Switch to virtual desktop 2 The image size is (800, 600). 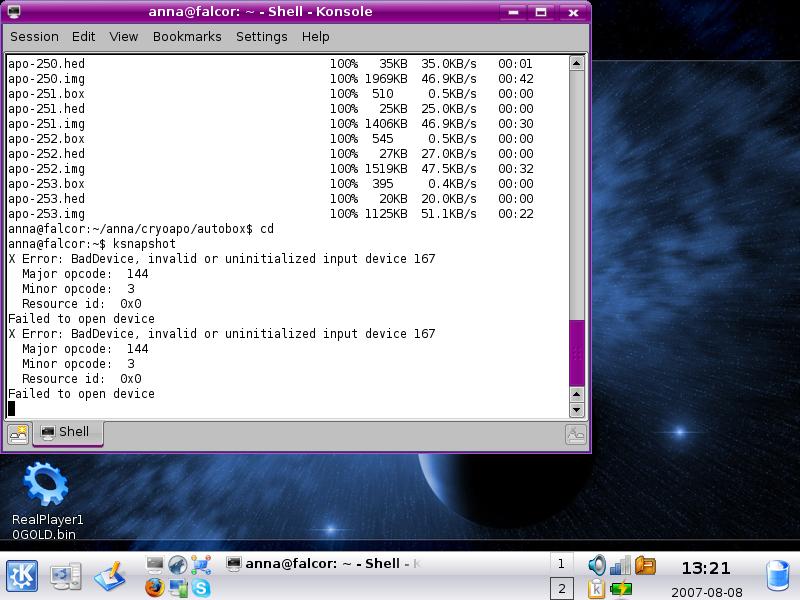[561, 589]
